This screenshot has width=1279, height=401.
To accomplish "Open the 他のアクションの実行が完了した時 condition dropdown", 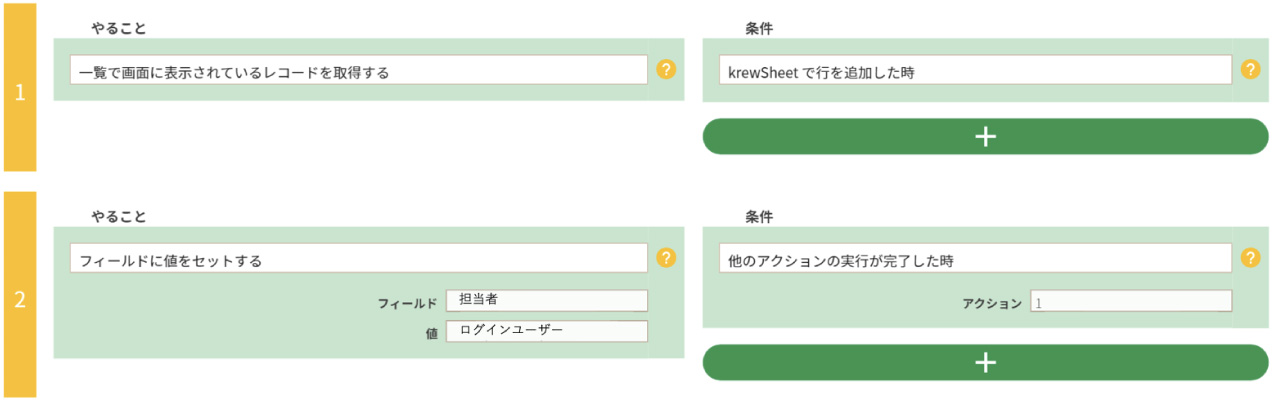I will click(x=975, y=259).
